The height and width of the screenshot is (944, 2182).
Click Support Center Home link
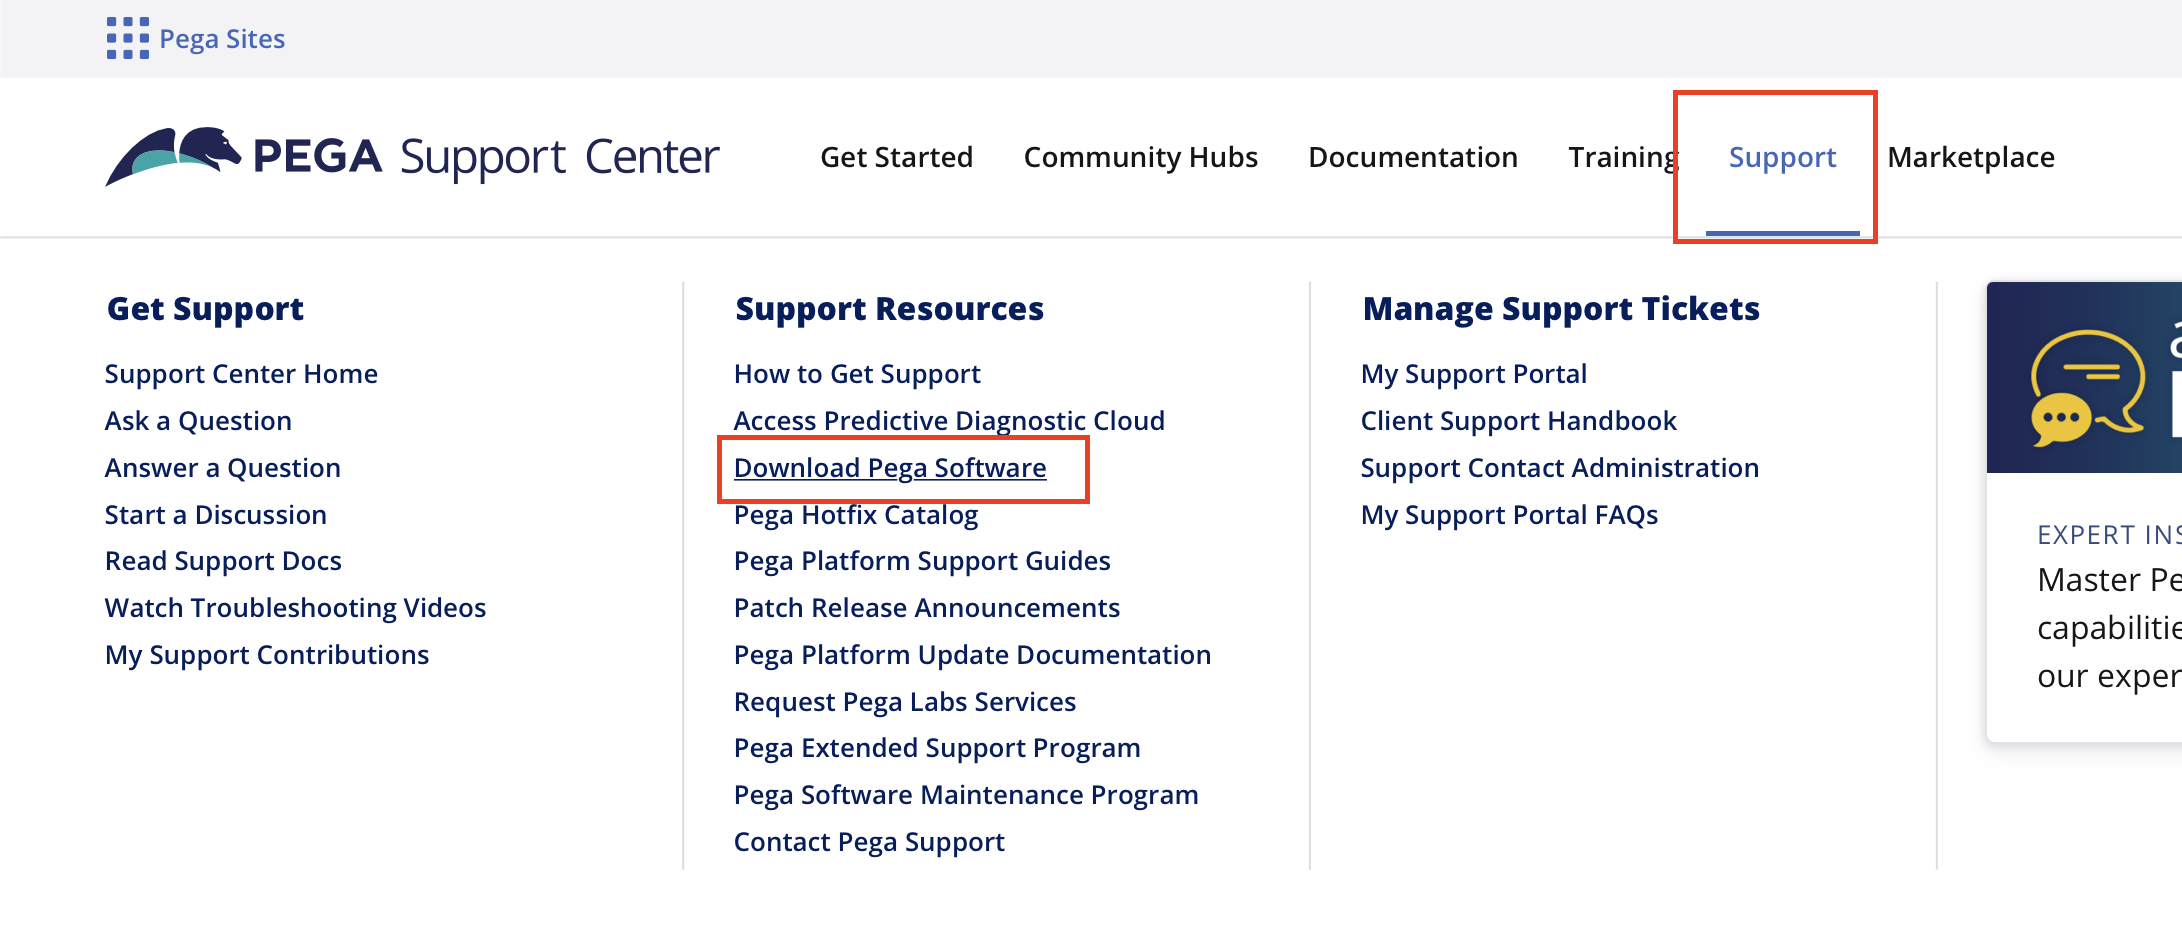(241, 373)
